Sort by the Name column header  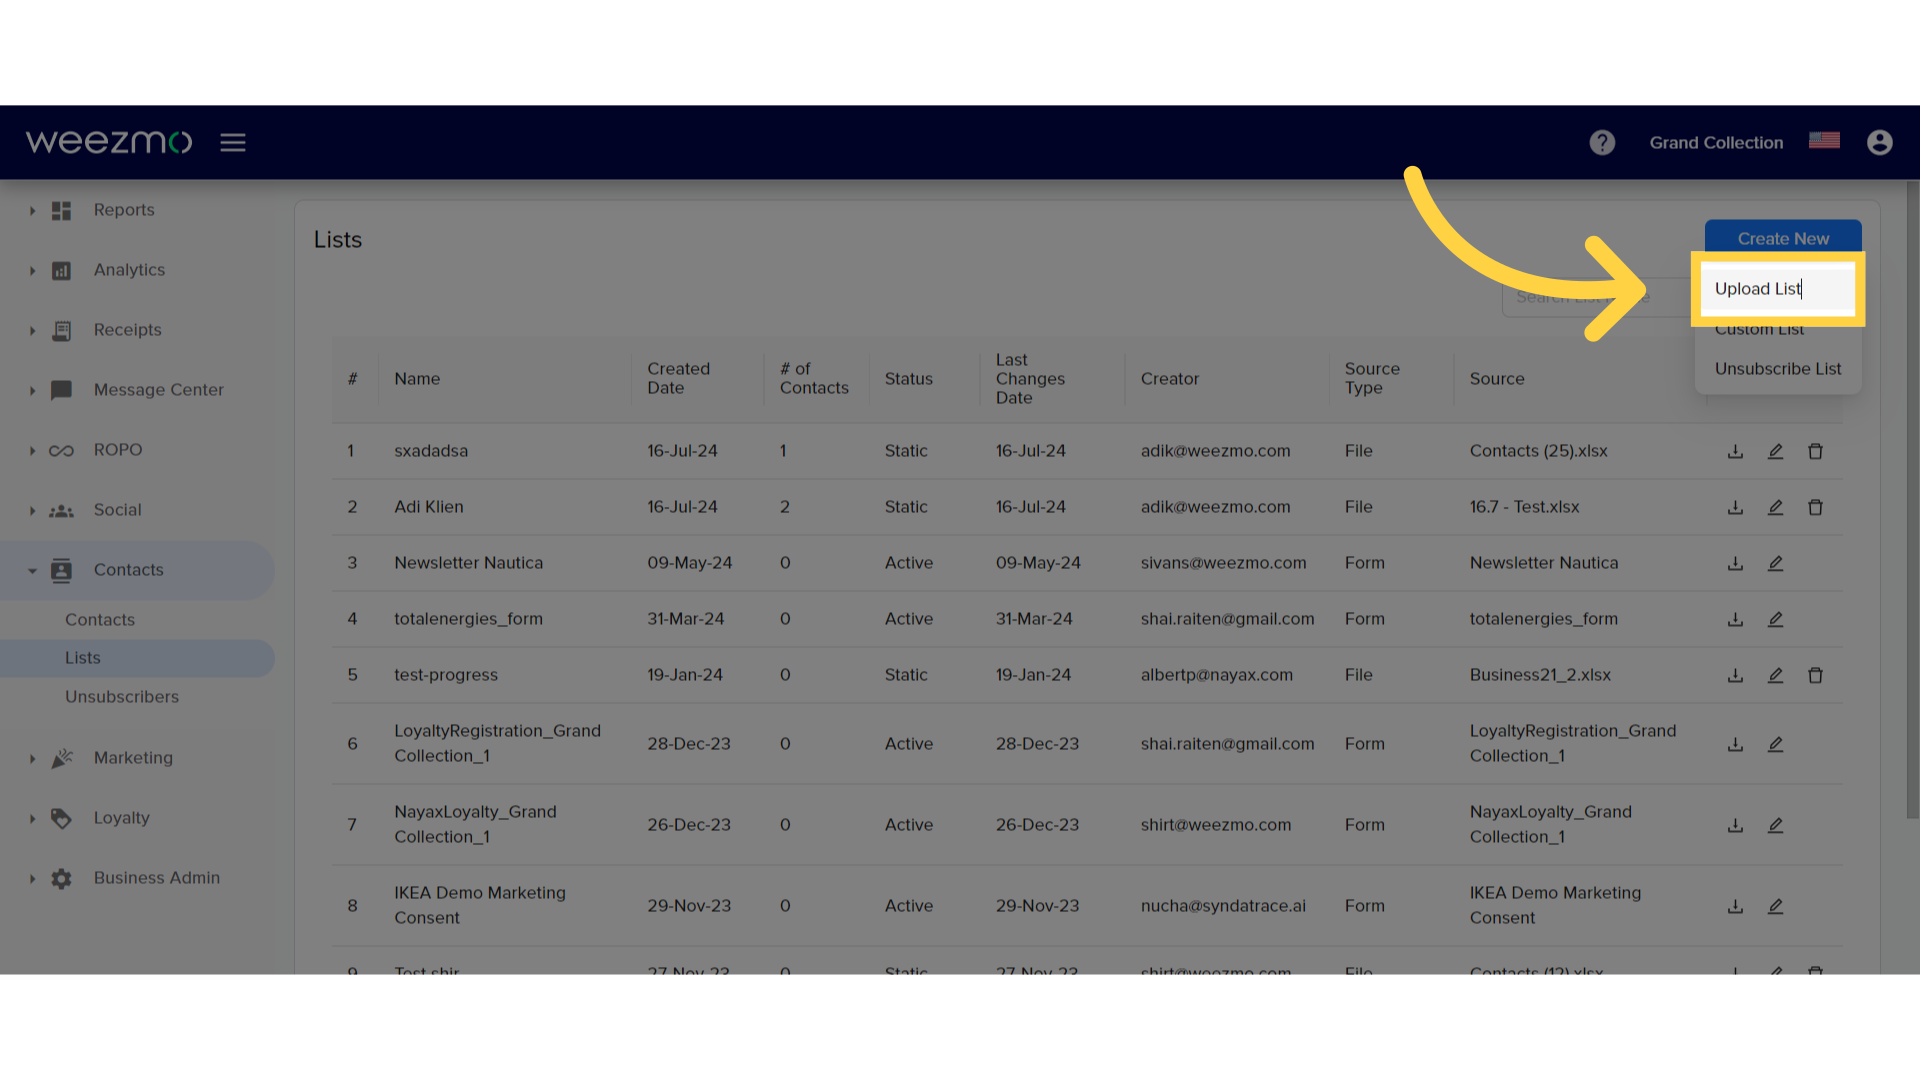pyautogui.click(x=417, y=379)
